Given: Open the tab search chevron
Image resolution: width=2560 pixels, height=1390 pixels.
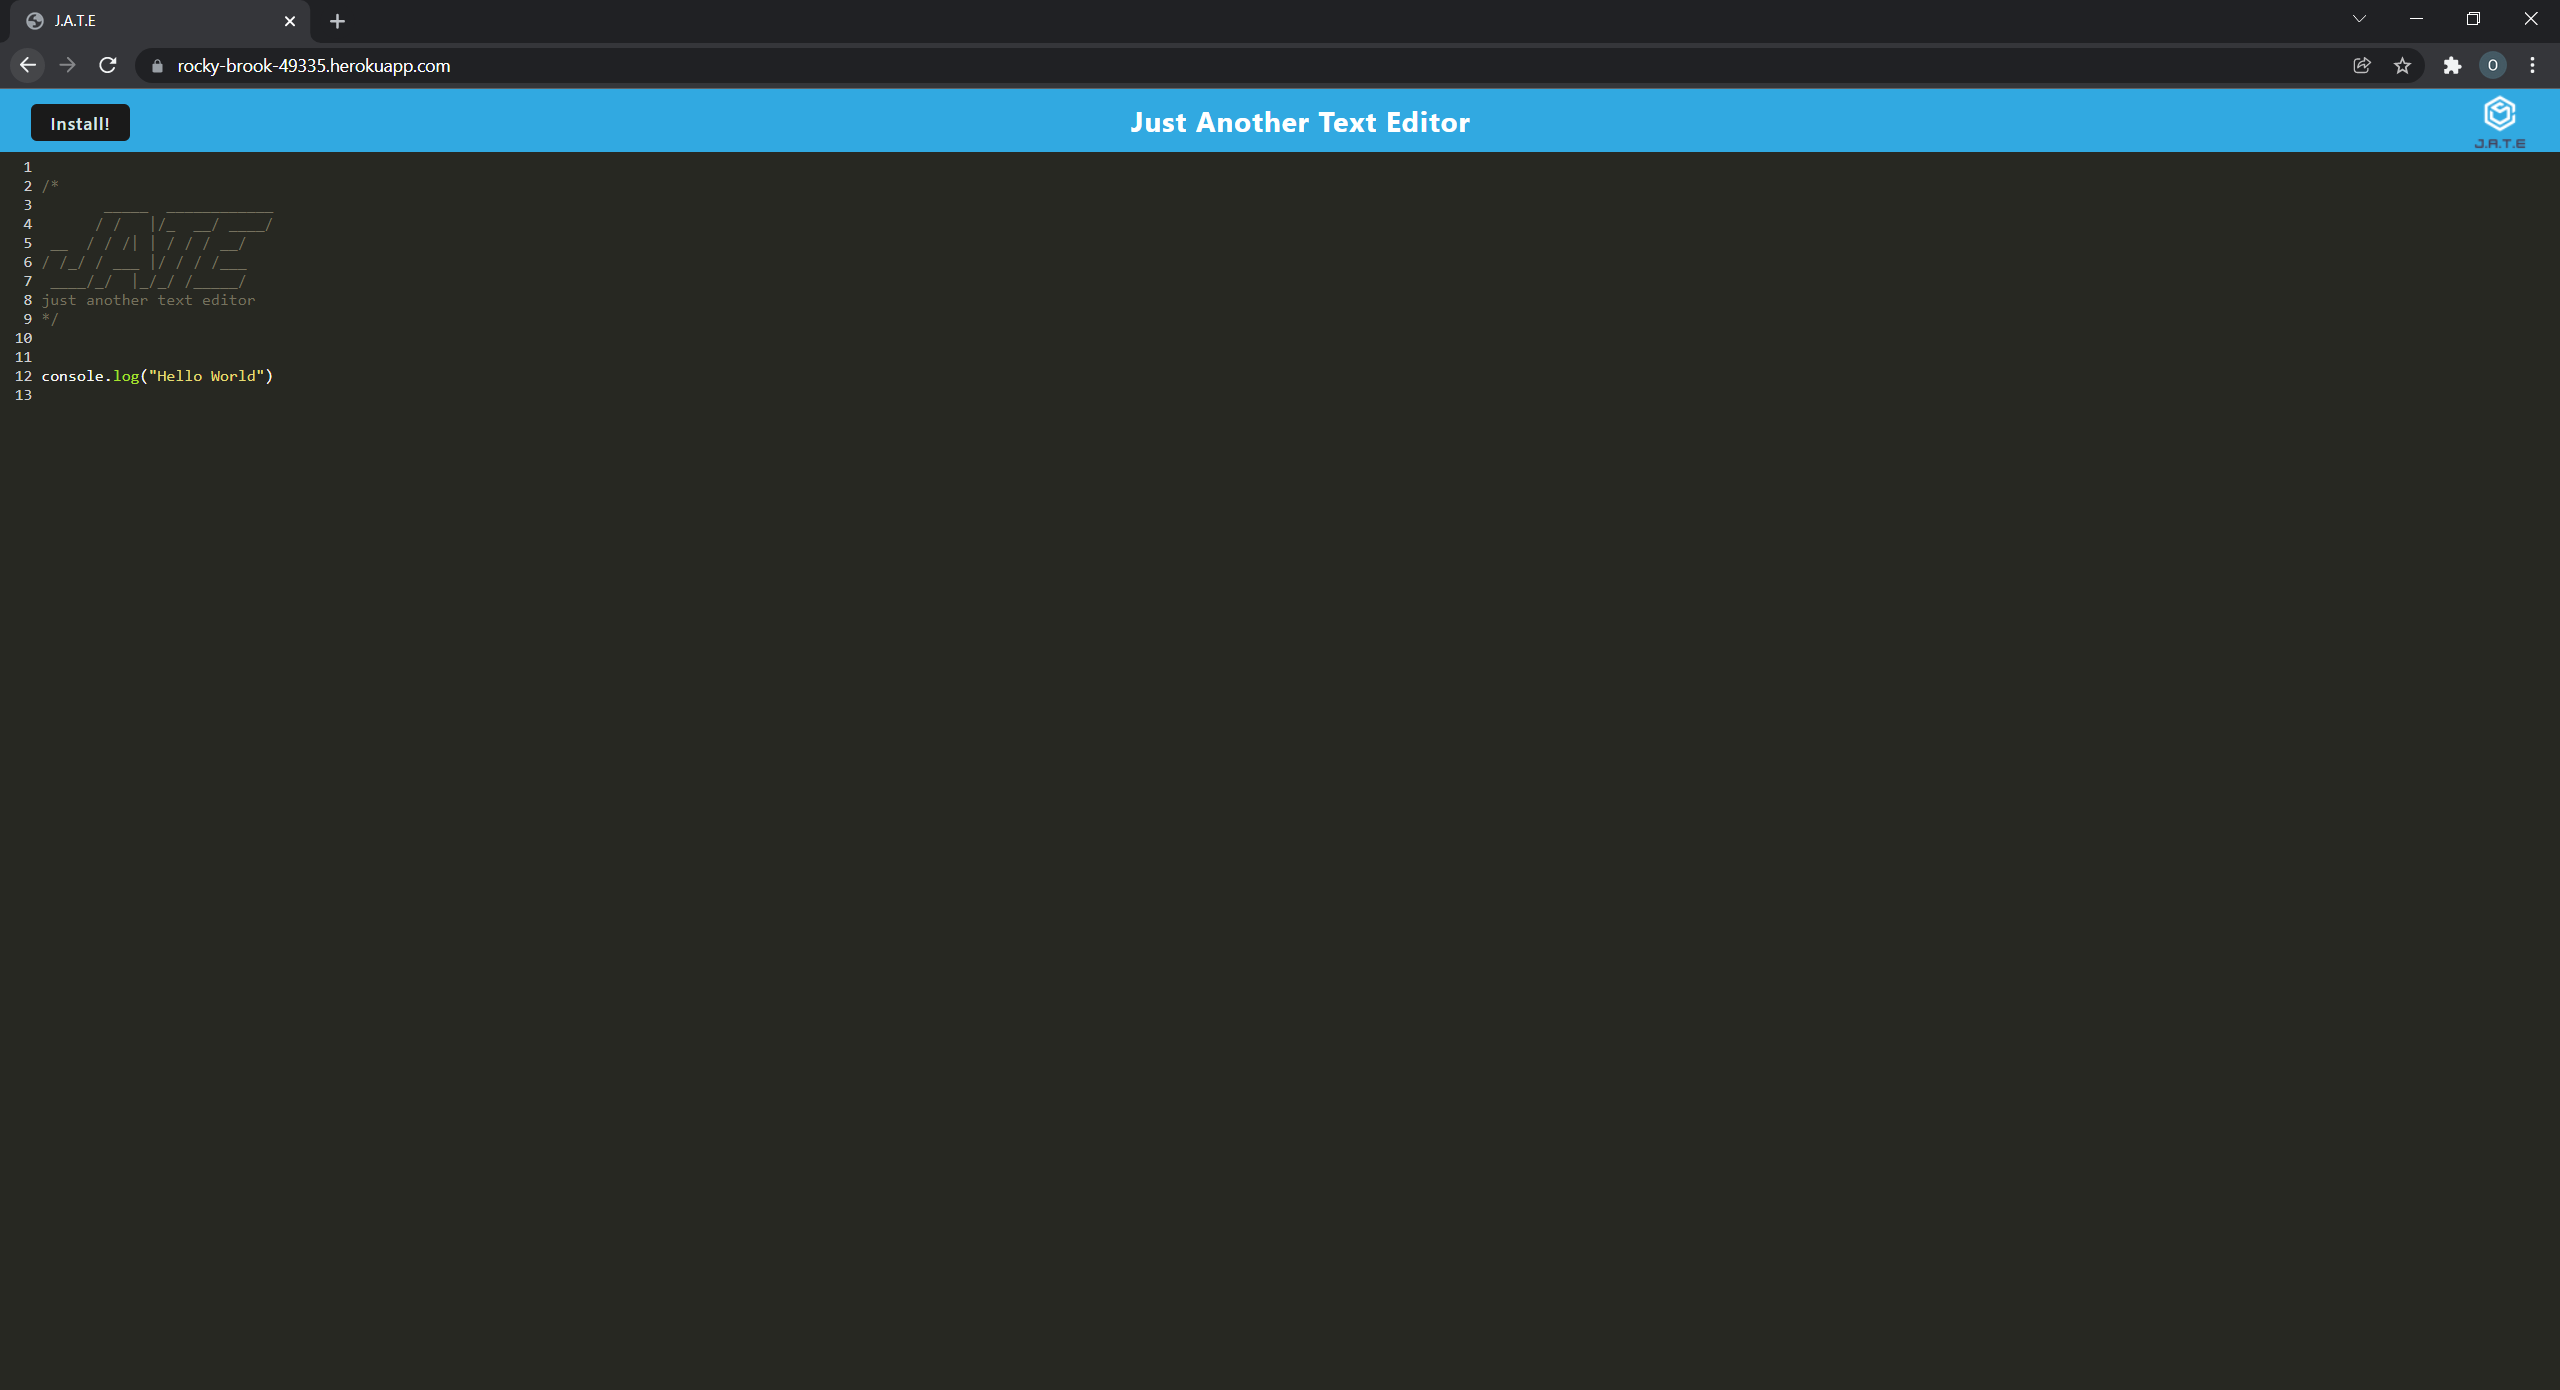Looking at the screenshot, I should (x=2359, y=19).
